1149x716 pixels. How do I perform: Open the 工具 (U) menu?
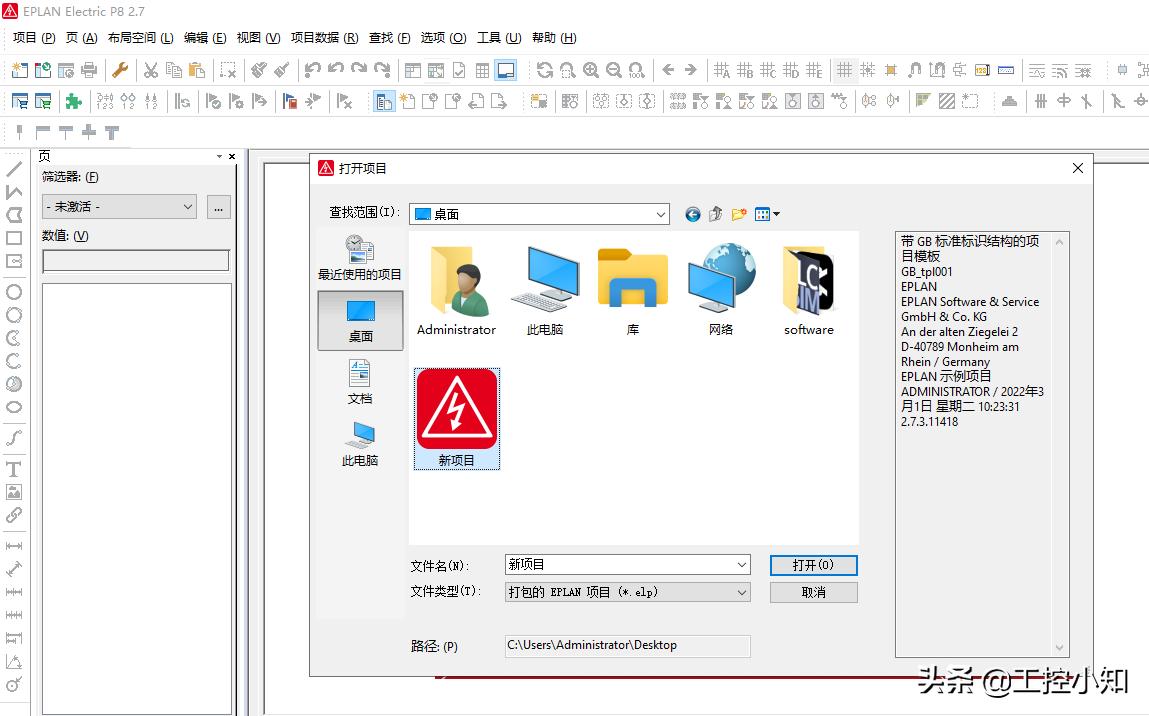pos(498,38)
